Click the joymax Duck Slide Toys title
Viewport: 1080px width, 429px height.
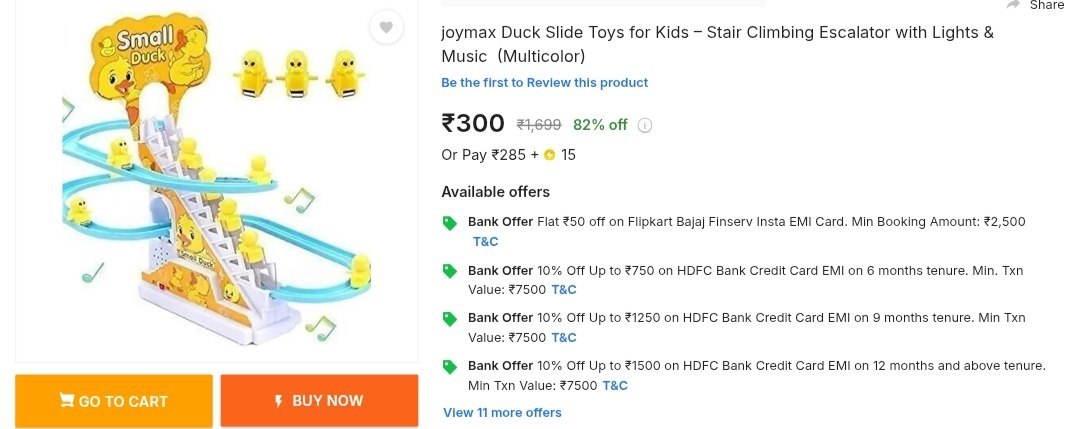point(717,43)
